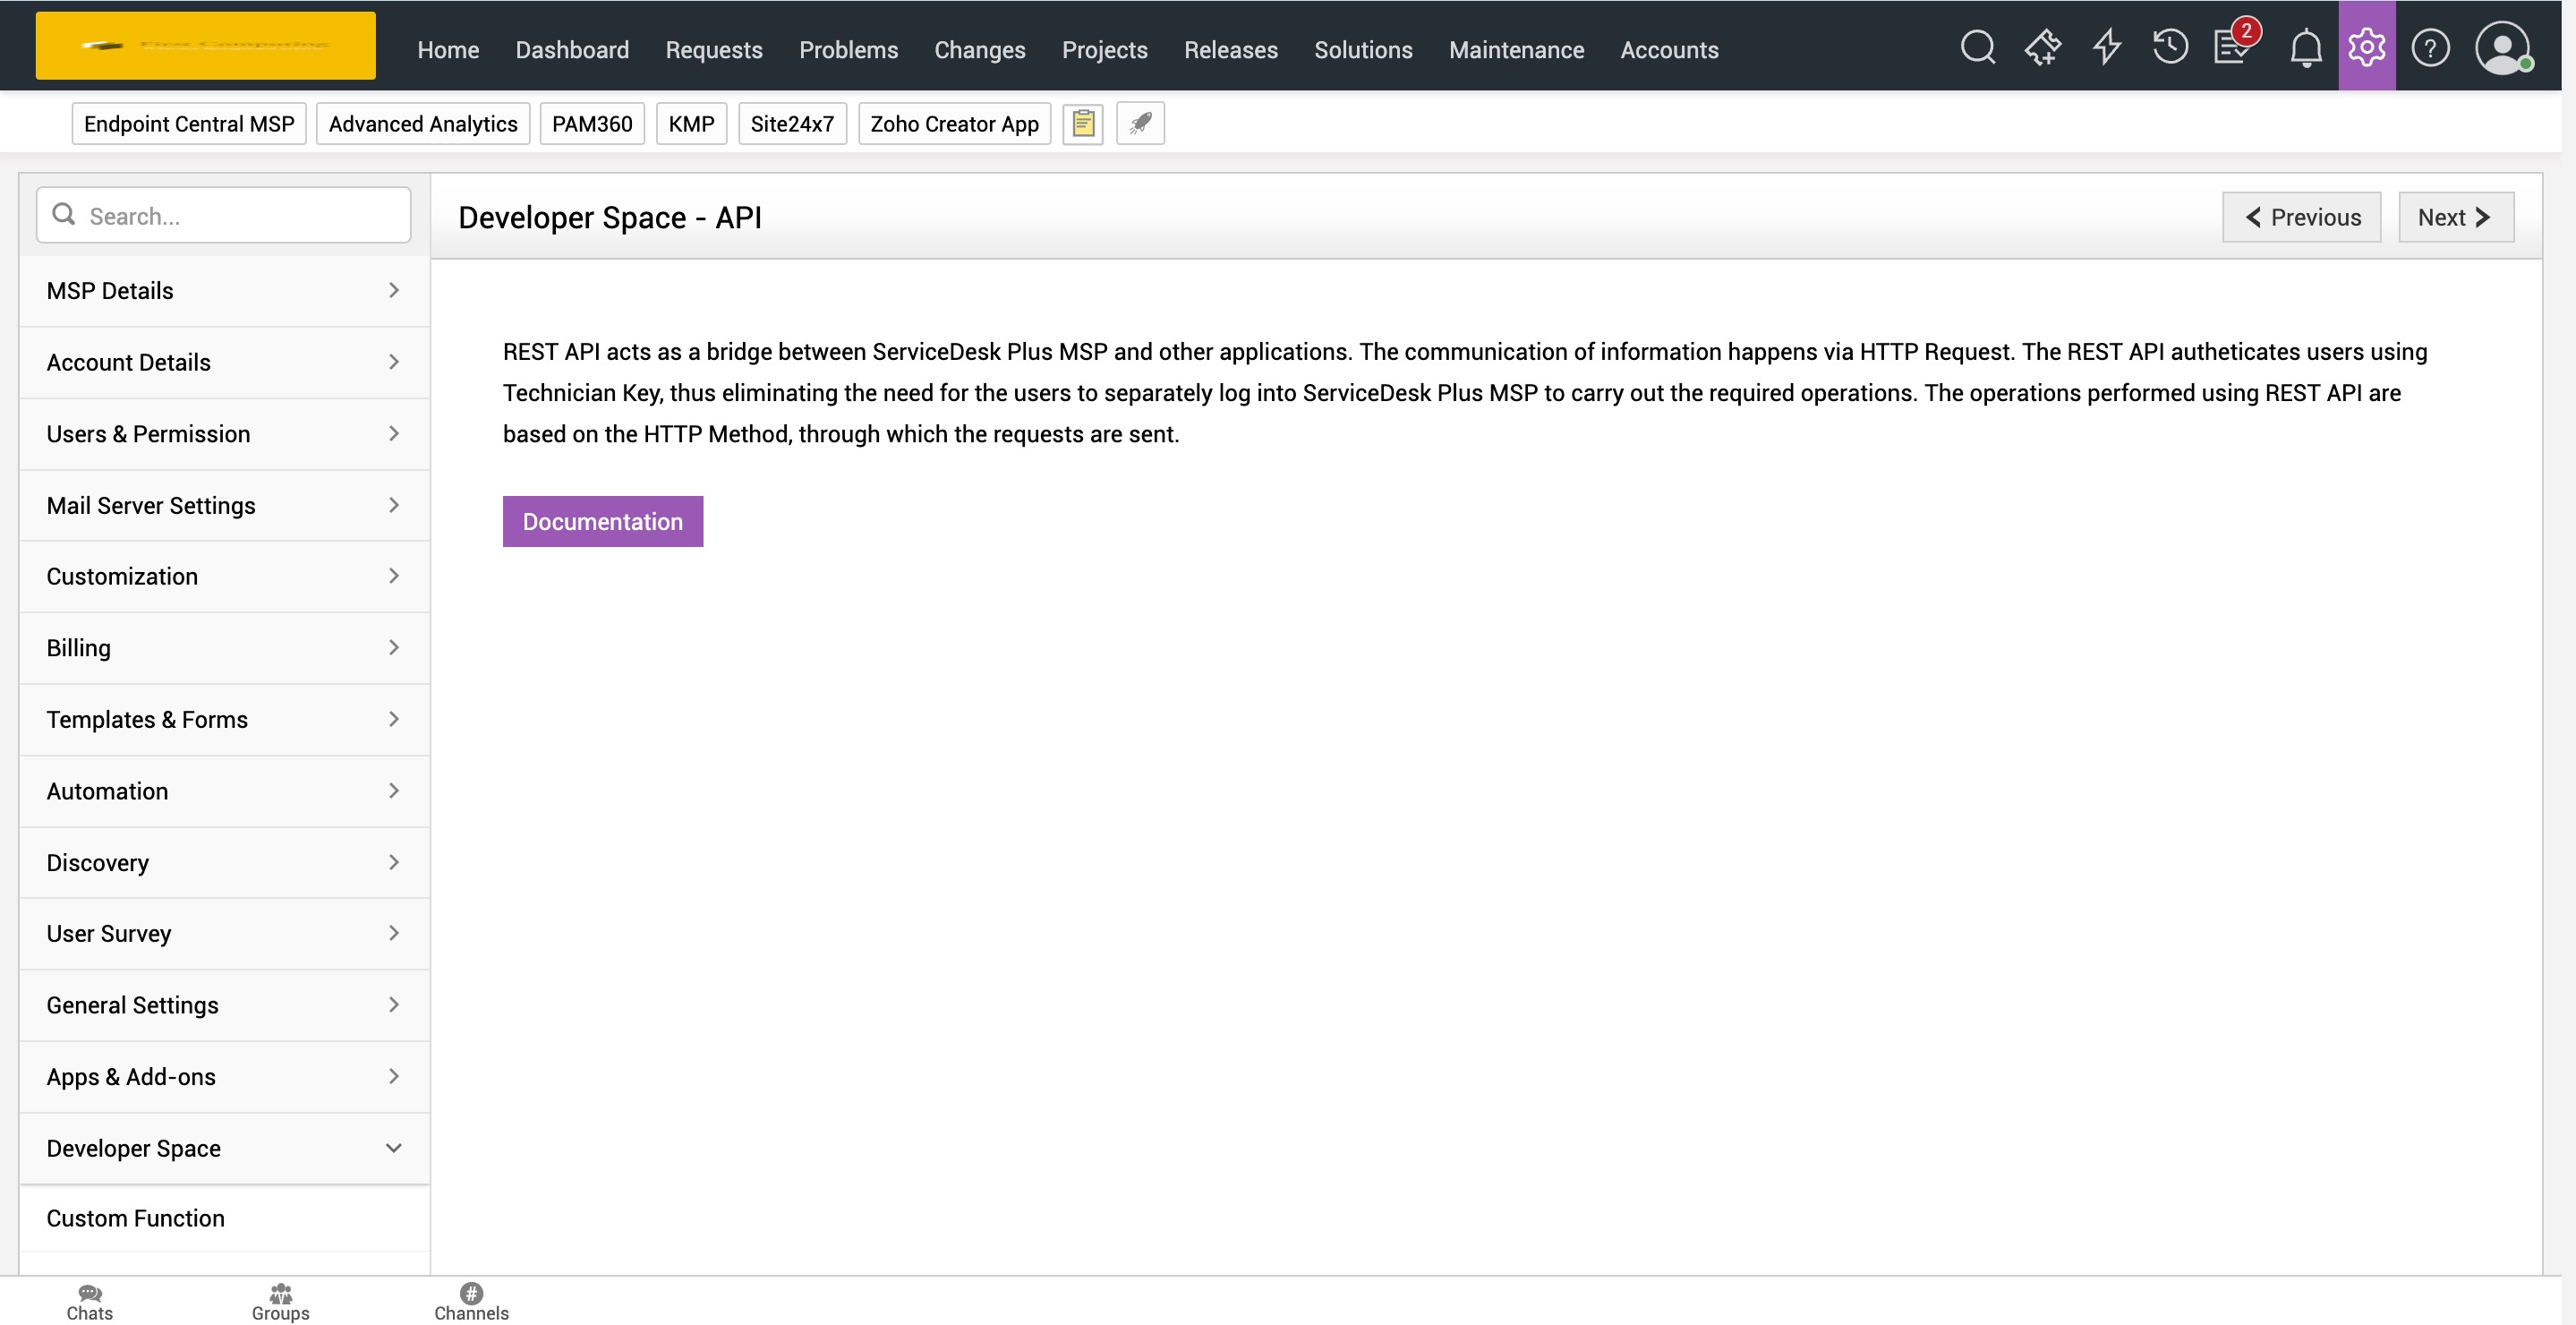This screenshot has height=1325, width=2576.
Task: Open notifications bell icon
Action: pyautogui.click(x=2305, y=47)
